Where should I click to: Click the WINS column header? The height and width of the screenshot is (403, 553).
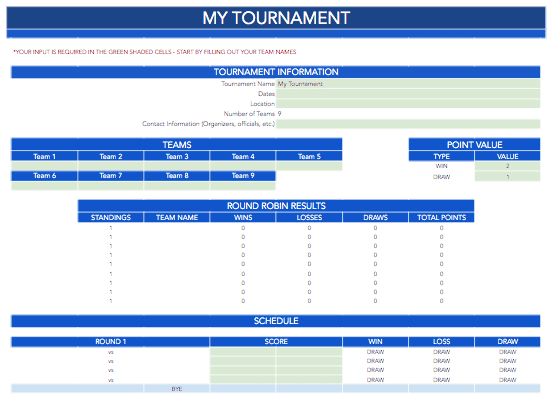(243, 218)
